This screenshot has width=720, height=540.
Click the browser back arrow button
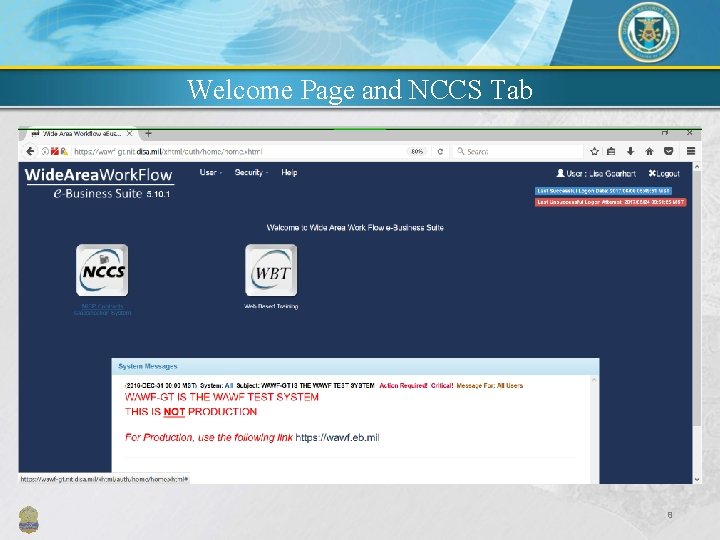pyautogui.click(x=30, y=151)
